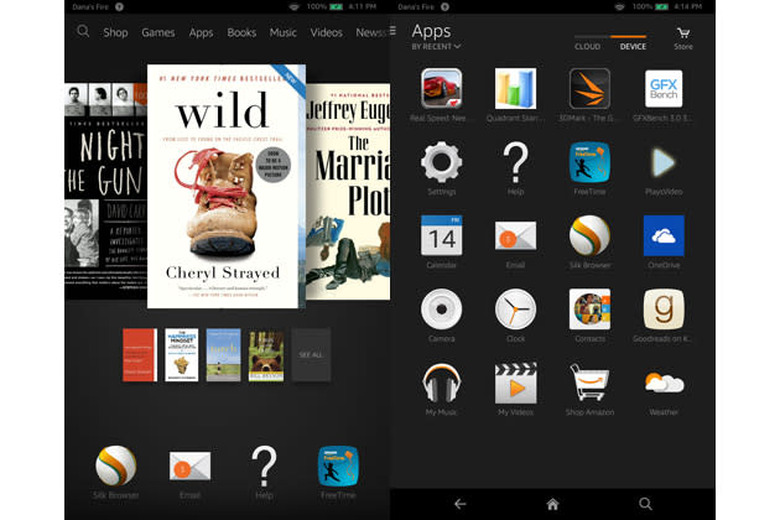Launch 3DMark benchmark app
Screen dimensions: 780x520
coord(589,88)
